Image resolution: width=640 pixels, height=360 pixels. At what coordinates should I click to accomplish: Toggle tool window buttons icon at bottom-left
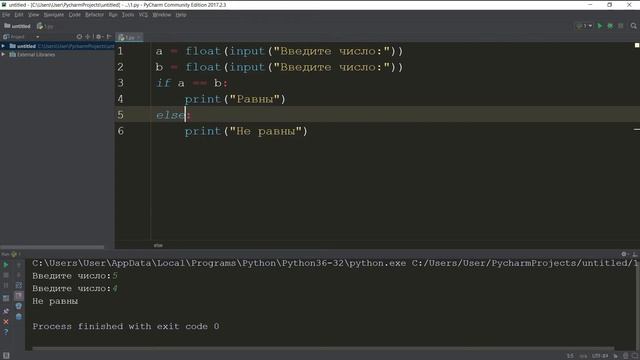click(6, 356)
